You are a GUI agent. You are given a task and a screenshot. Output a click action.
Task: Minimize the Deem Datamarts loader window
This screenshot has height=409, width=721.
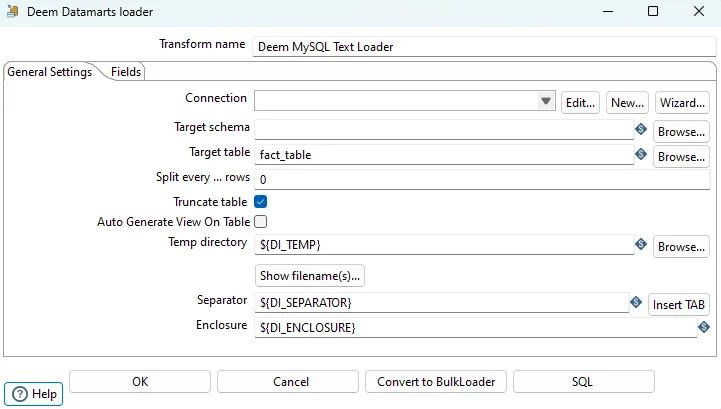[608, 11]
